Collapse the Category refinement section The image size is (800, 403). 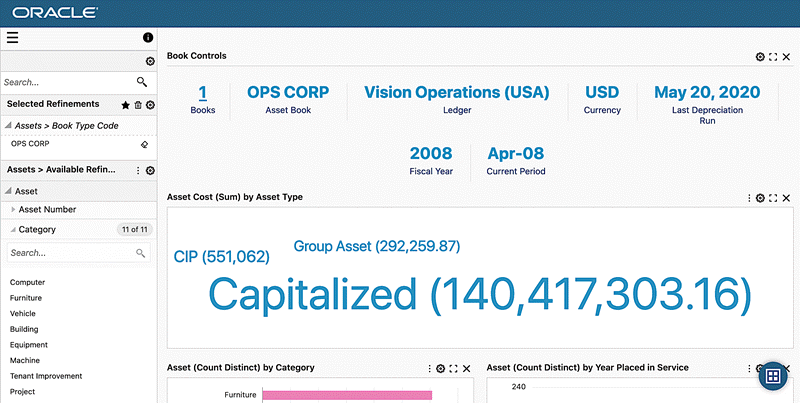click(x=13, y=230)
